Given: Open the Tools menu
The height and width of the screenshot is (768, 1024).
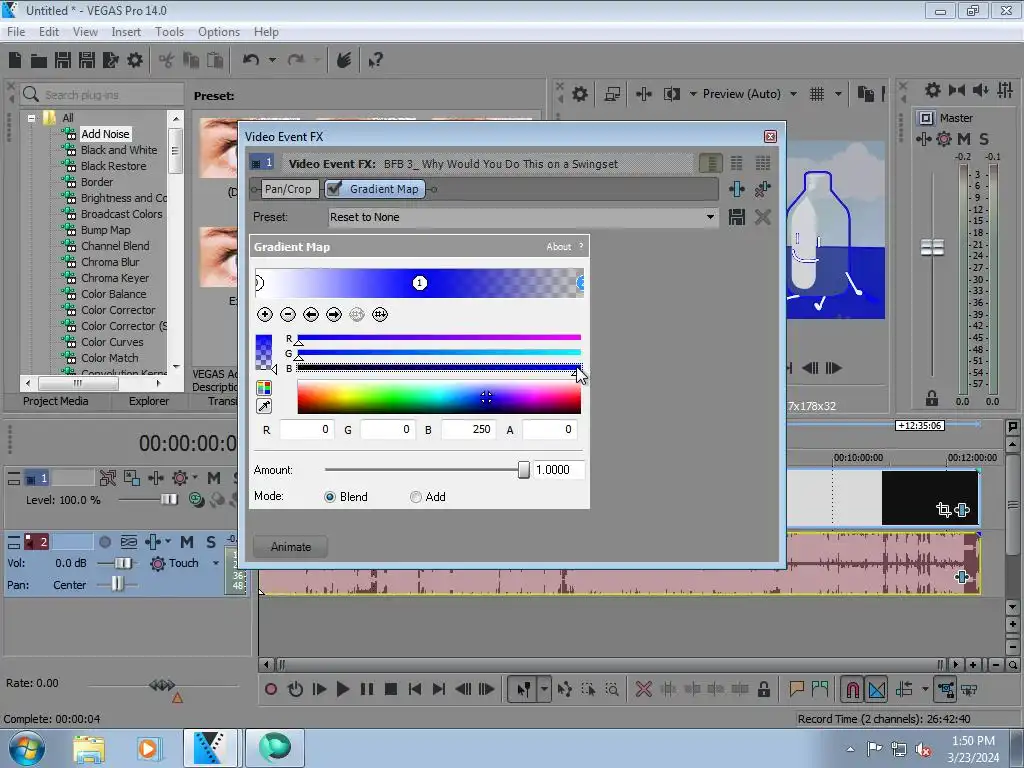Looking at the screenshot, I should (169, 32).
